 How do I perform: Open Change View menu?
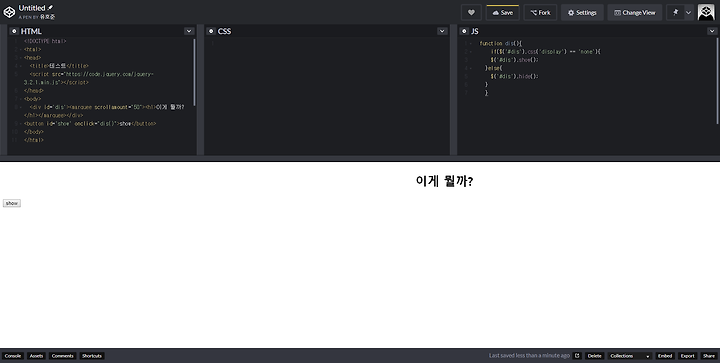(x=635, y=12)
